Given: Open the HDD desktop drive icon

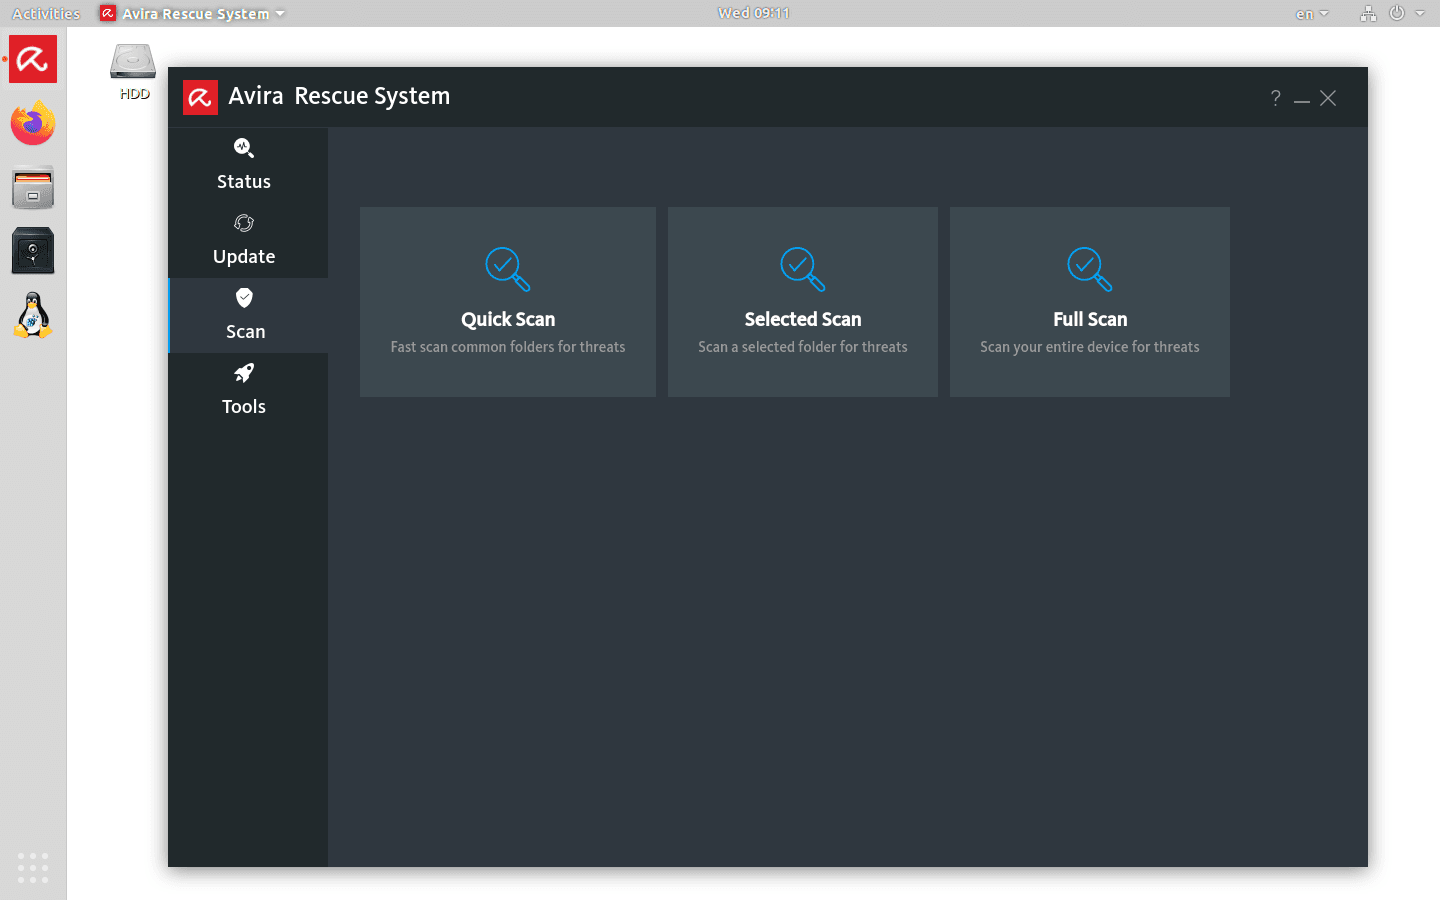Looking at the screenshot, I should (x=134, y=71).
